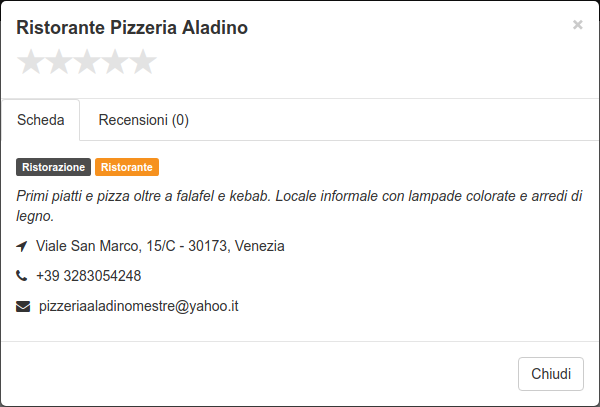This screenshot has width=600, height=407.
Task: Click the Chiudi button
Action: [x=551, y=374]
